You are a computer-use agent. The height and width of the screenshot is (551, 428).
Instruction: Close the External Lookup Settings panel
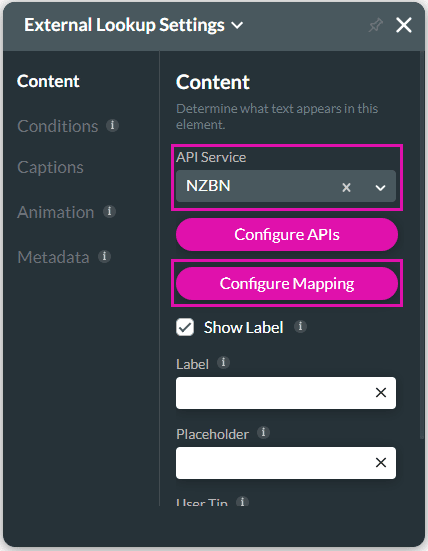pos(403,25)
